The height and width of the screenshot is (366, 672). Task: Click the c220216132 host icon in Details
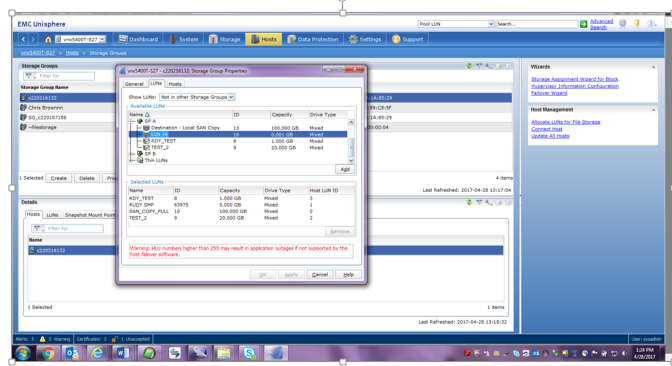pos(32,250)
